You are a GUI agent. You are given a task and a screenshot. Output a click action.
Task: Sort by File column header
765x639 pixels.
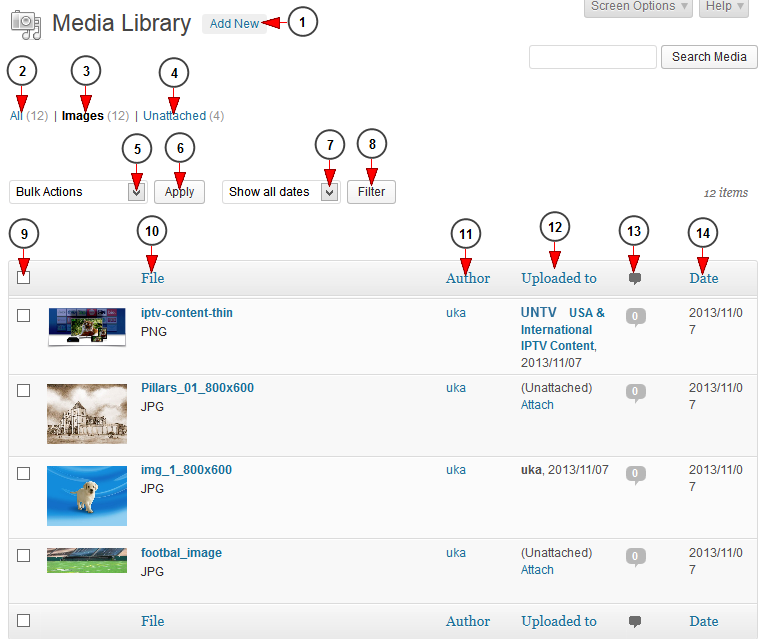click(153, 279)
